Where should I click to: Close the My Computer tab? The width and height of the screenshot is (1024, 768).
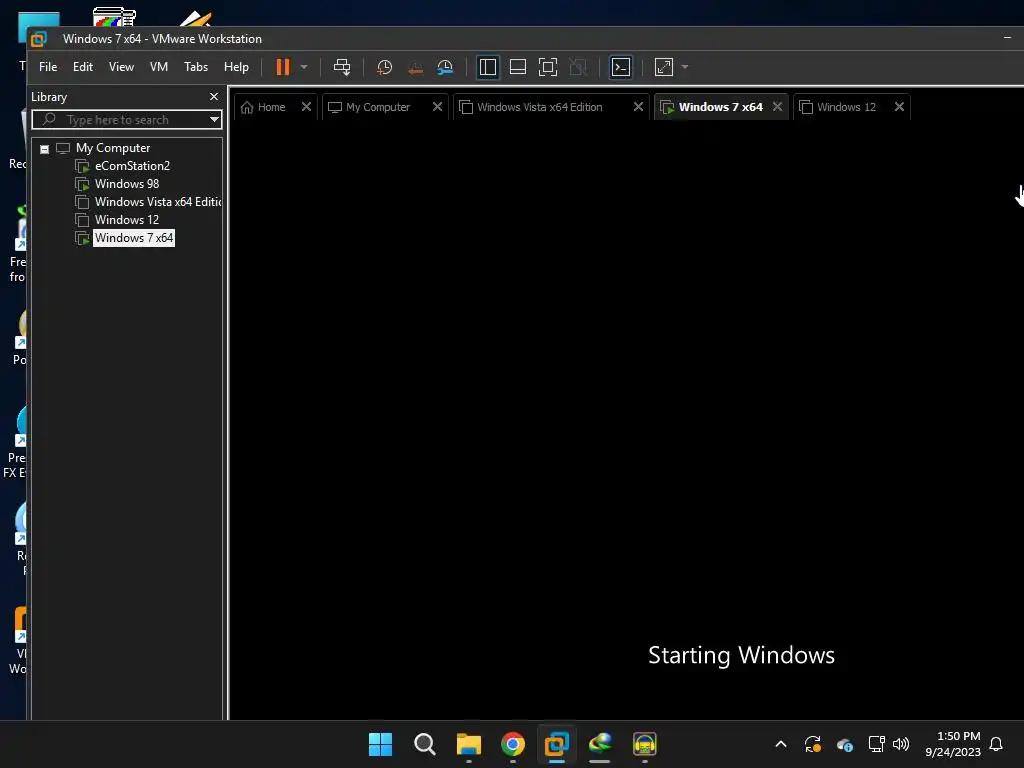[x=438, y=106]
